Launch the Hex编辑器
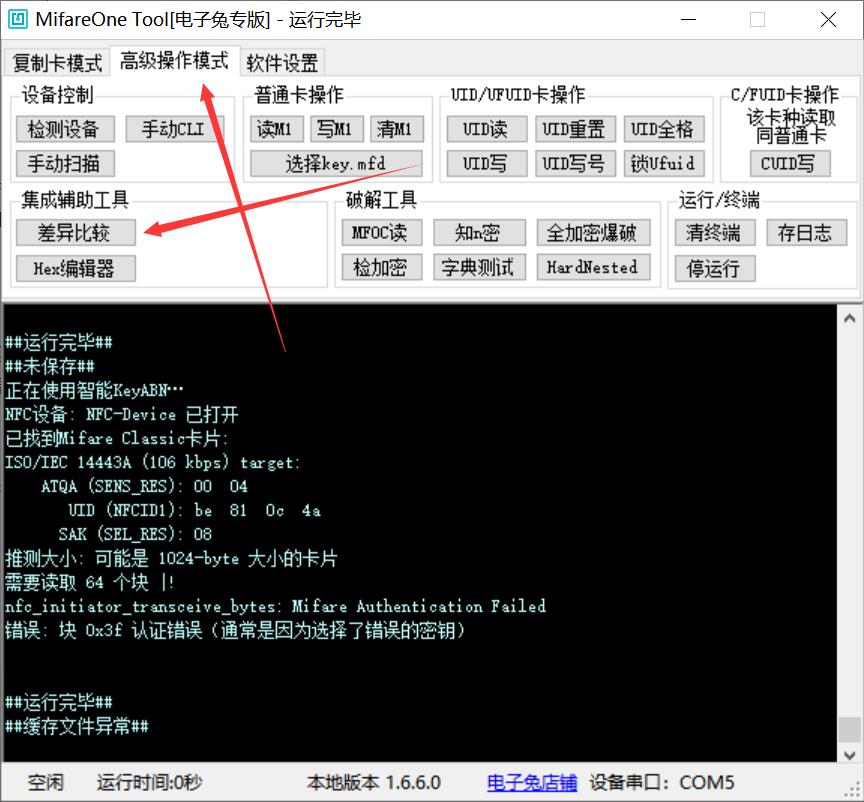Screen dimensions: 864x802 click(x=75, y=268)
